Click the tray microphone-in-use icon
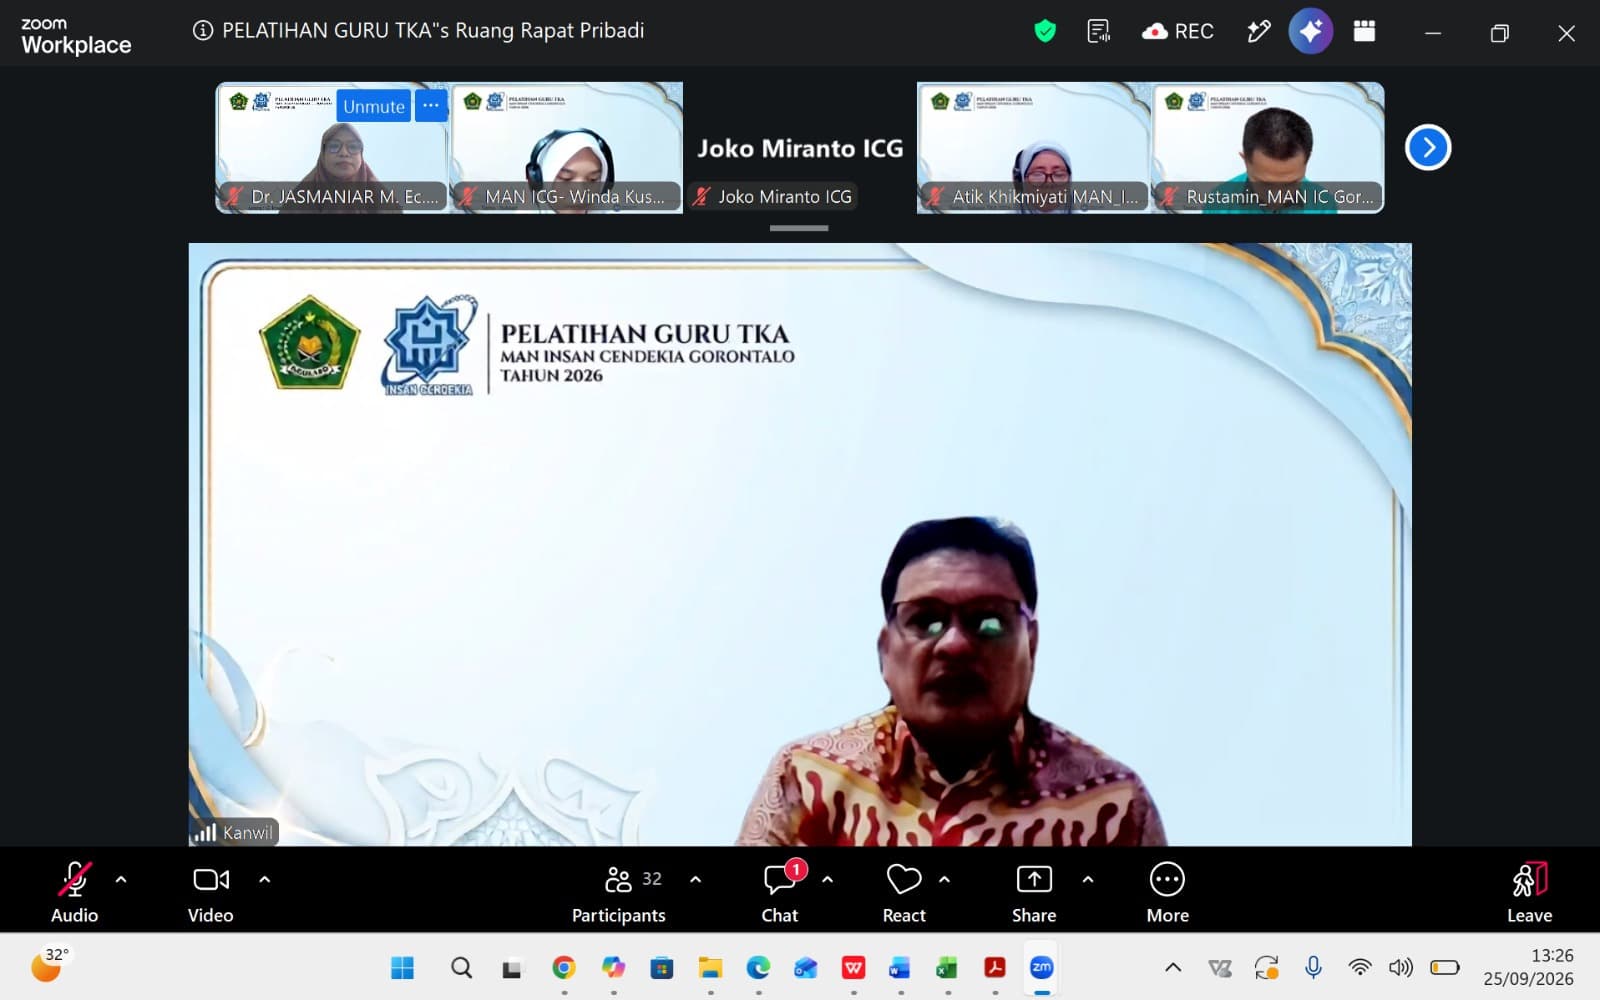 click(x=1314, y=967)
